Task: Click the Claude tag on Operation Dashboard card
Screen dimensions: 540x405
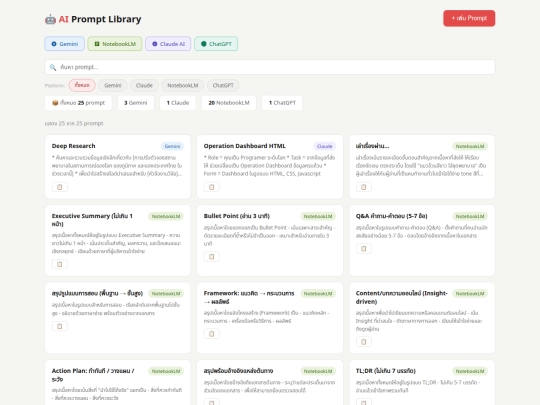Action: click(x=324, y=146)
